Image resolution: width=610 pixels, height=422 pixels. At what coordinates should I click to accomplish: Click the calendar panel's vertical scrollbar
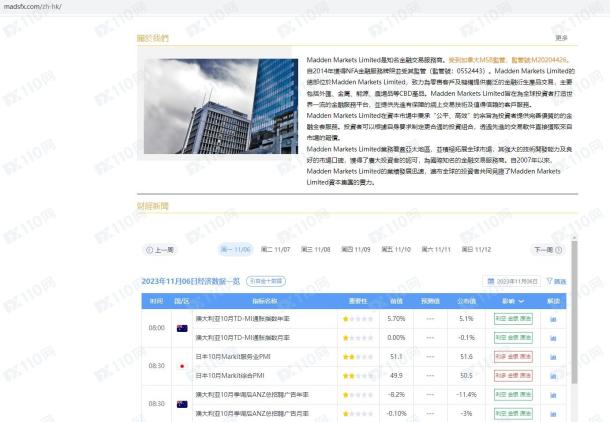pos(574,311)
